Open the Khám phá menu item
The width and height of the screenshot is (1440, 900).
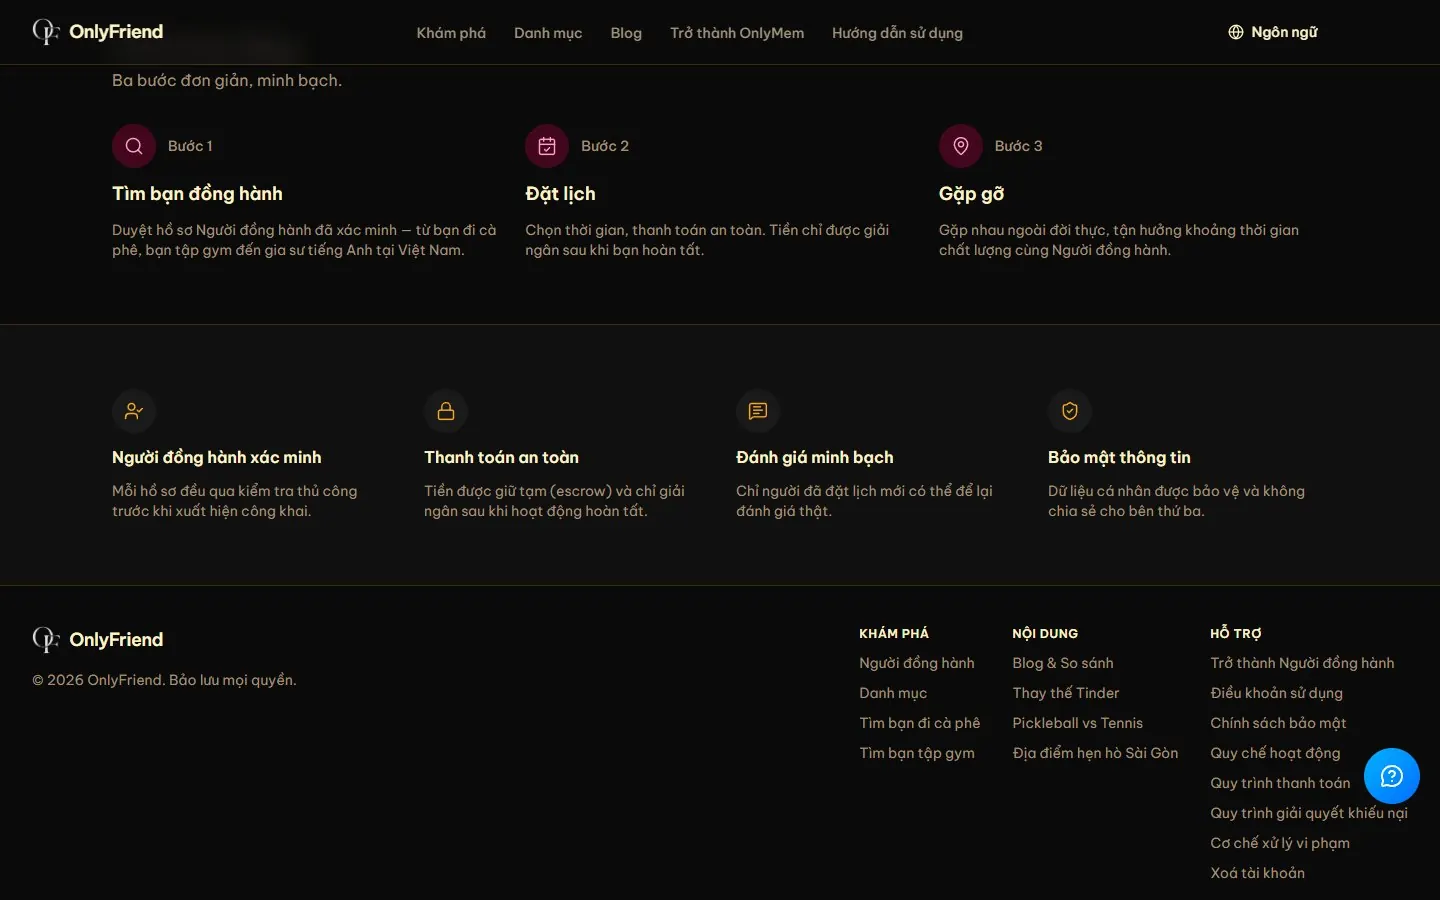(451, 33)
